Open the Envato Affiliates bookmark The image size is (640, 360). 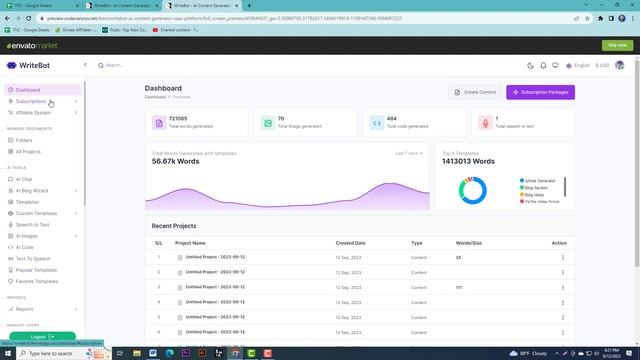[76, 30]
